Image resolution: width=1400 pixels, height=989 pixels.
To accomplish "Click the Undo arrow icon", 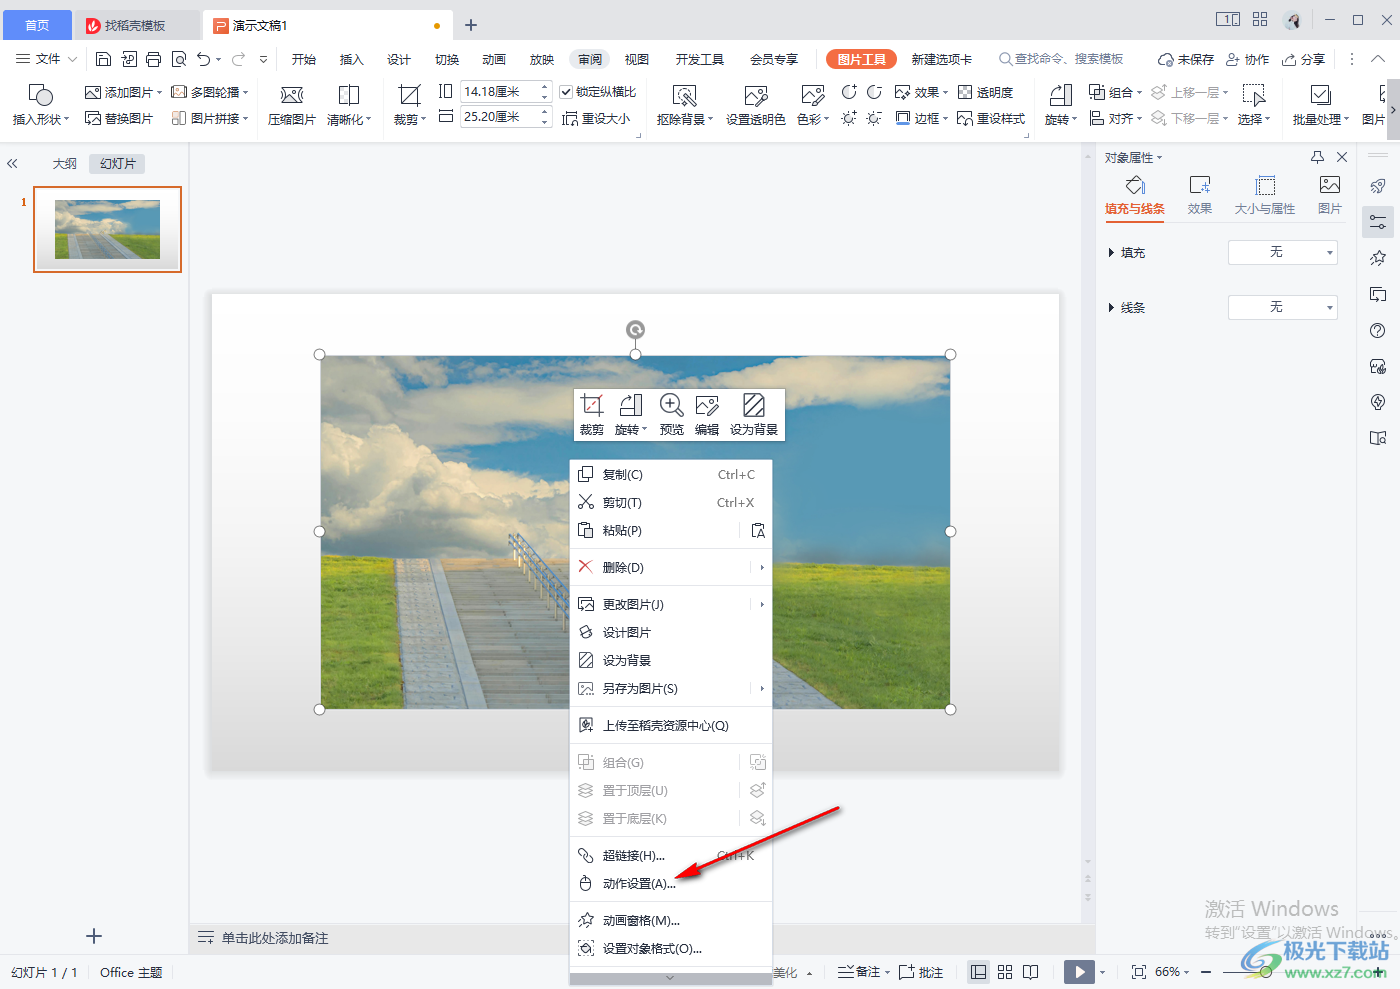I will coord(204,59).
